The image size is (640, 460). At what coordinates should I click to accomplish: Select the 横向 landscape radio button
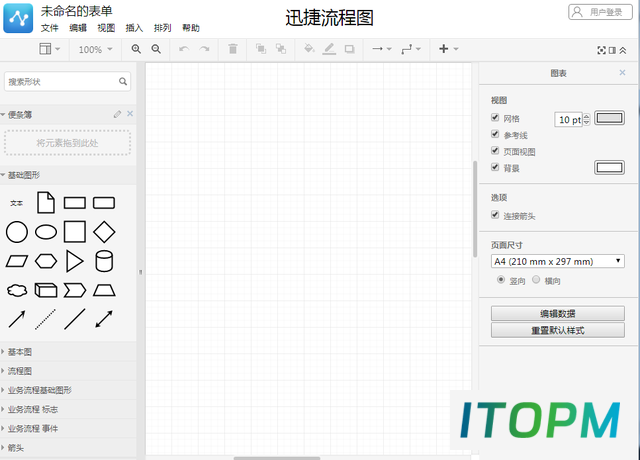[x=536, y=280]
